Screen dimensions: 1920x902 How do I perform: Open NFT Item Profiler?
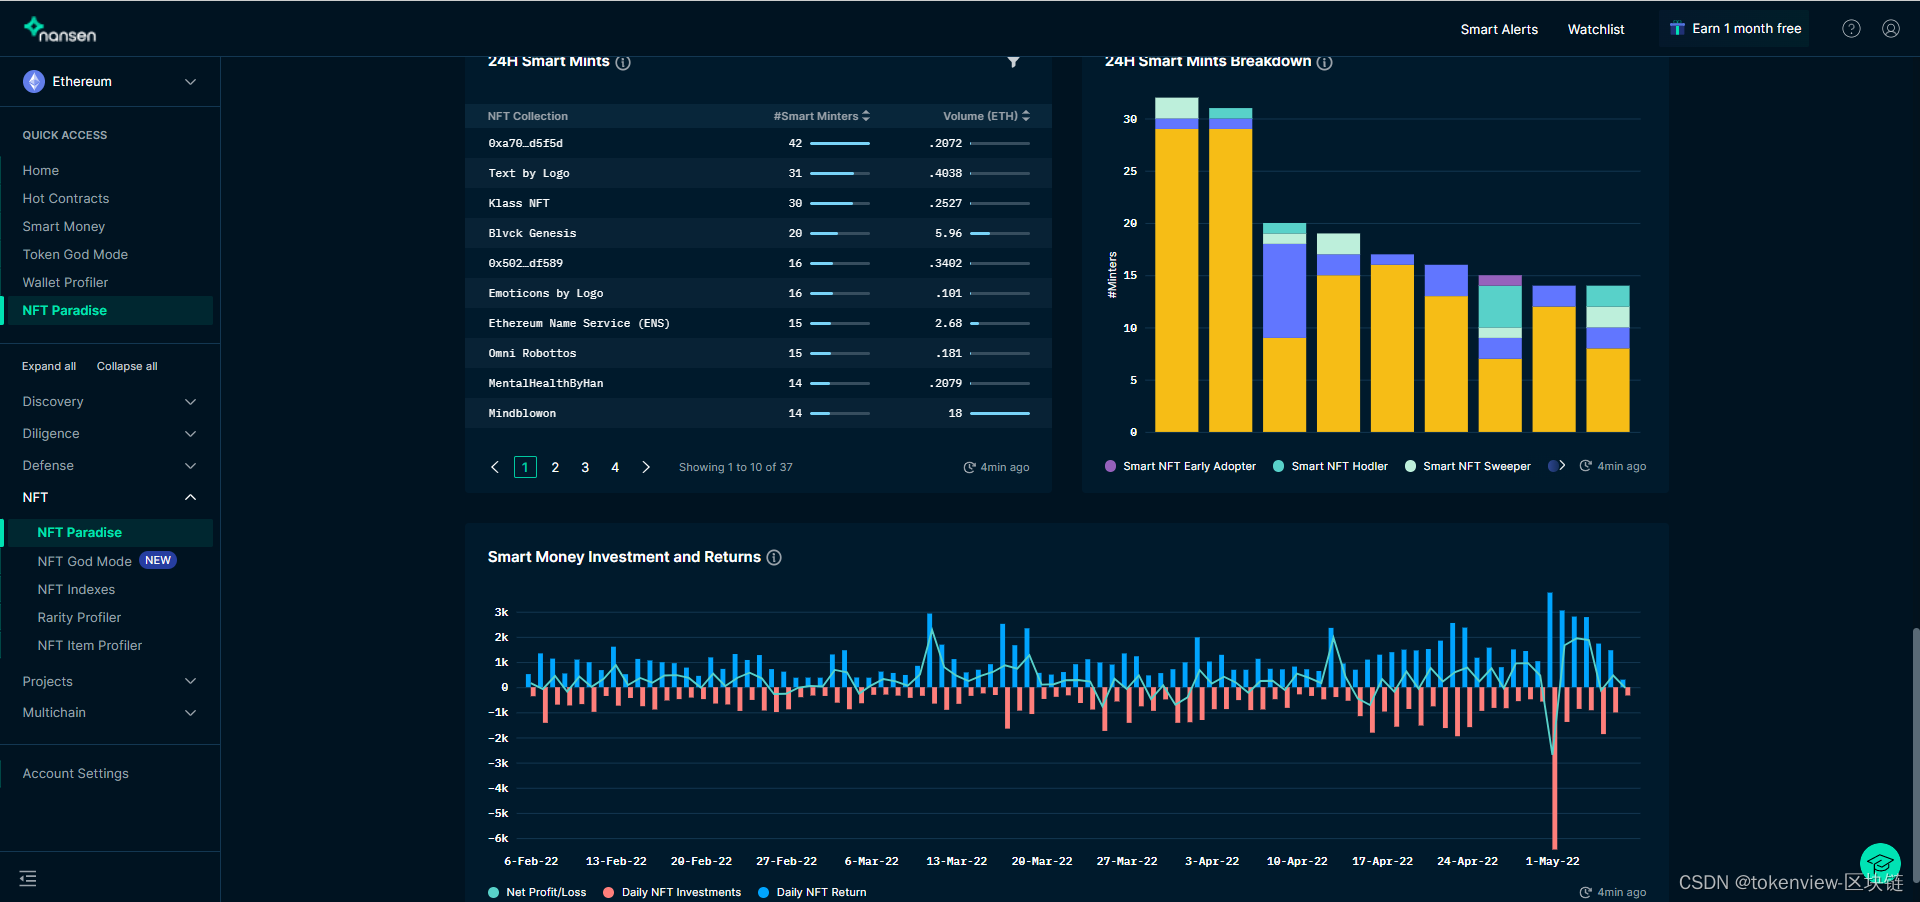[x=90, y=646]
